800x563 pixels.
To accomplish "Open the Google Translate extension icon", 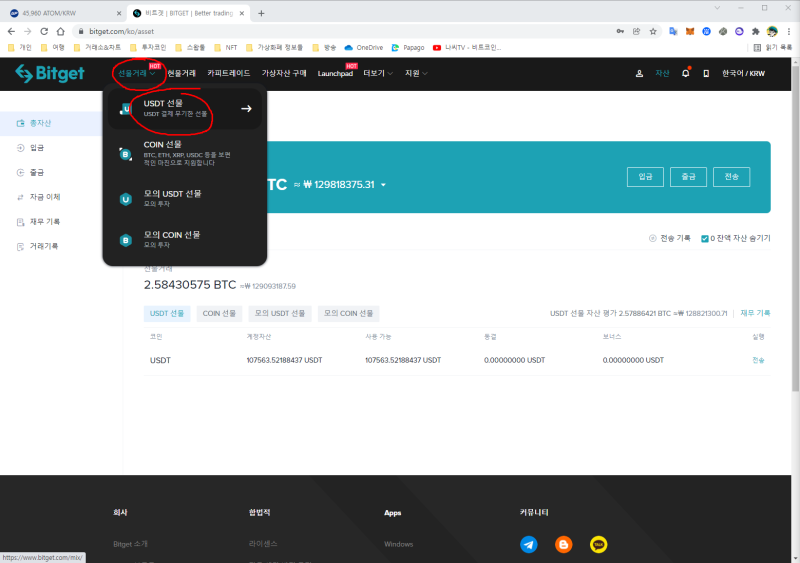I will (673, 32).
